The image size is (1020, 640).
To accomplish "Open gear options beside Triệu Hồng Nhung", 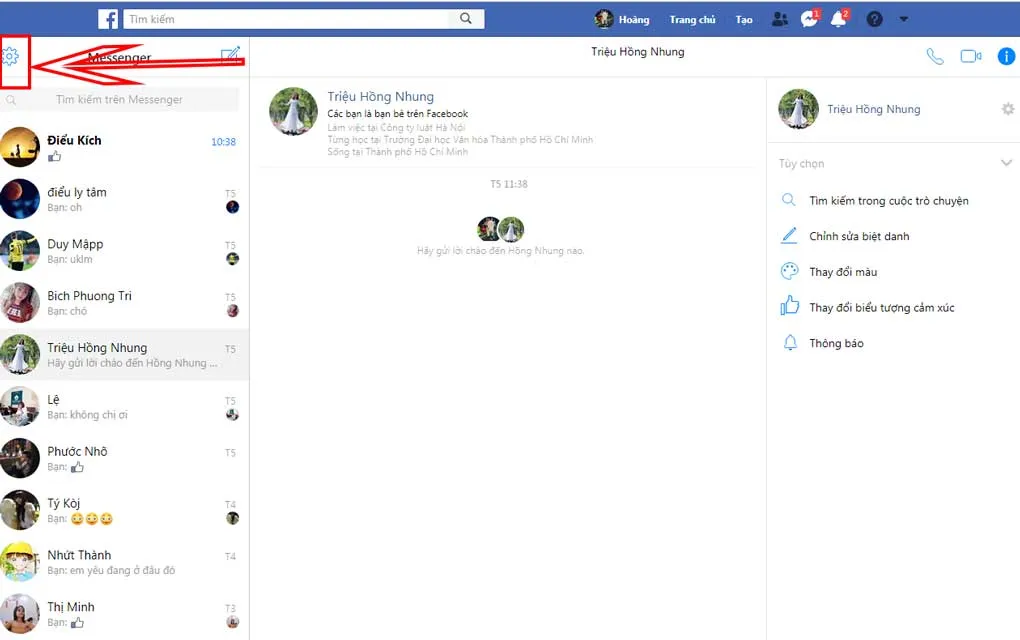I will (x=1007, y=109).
